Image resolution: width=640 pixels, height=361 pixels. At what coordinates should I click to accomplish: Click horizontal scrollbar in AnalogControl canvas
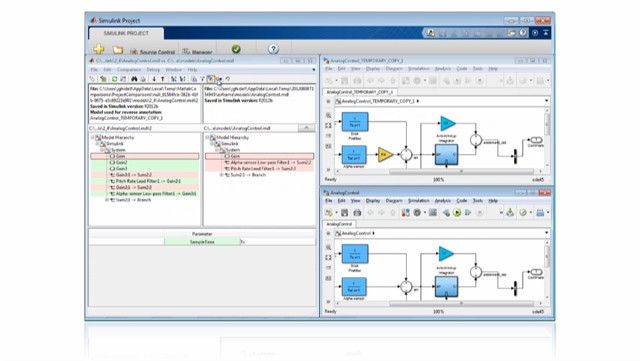[x=461, y=303]
